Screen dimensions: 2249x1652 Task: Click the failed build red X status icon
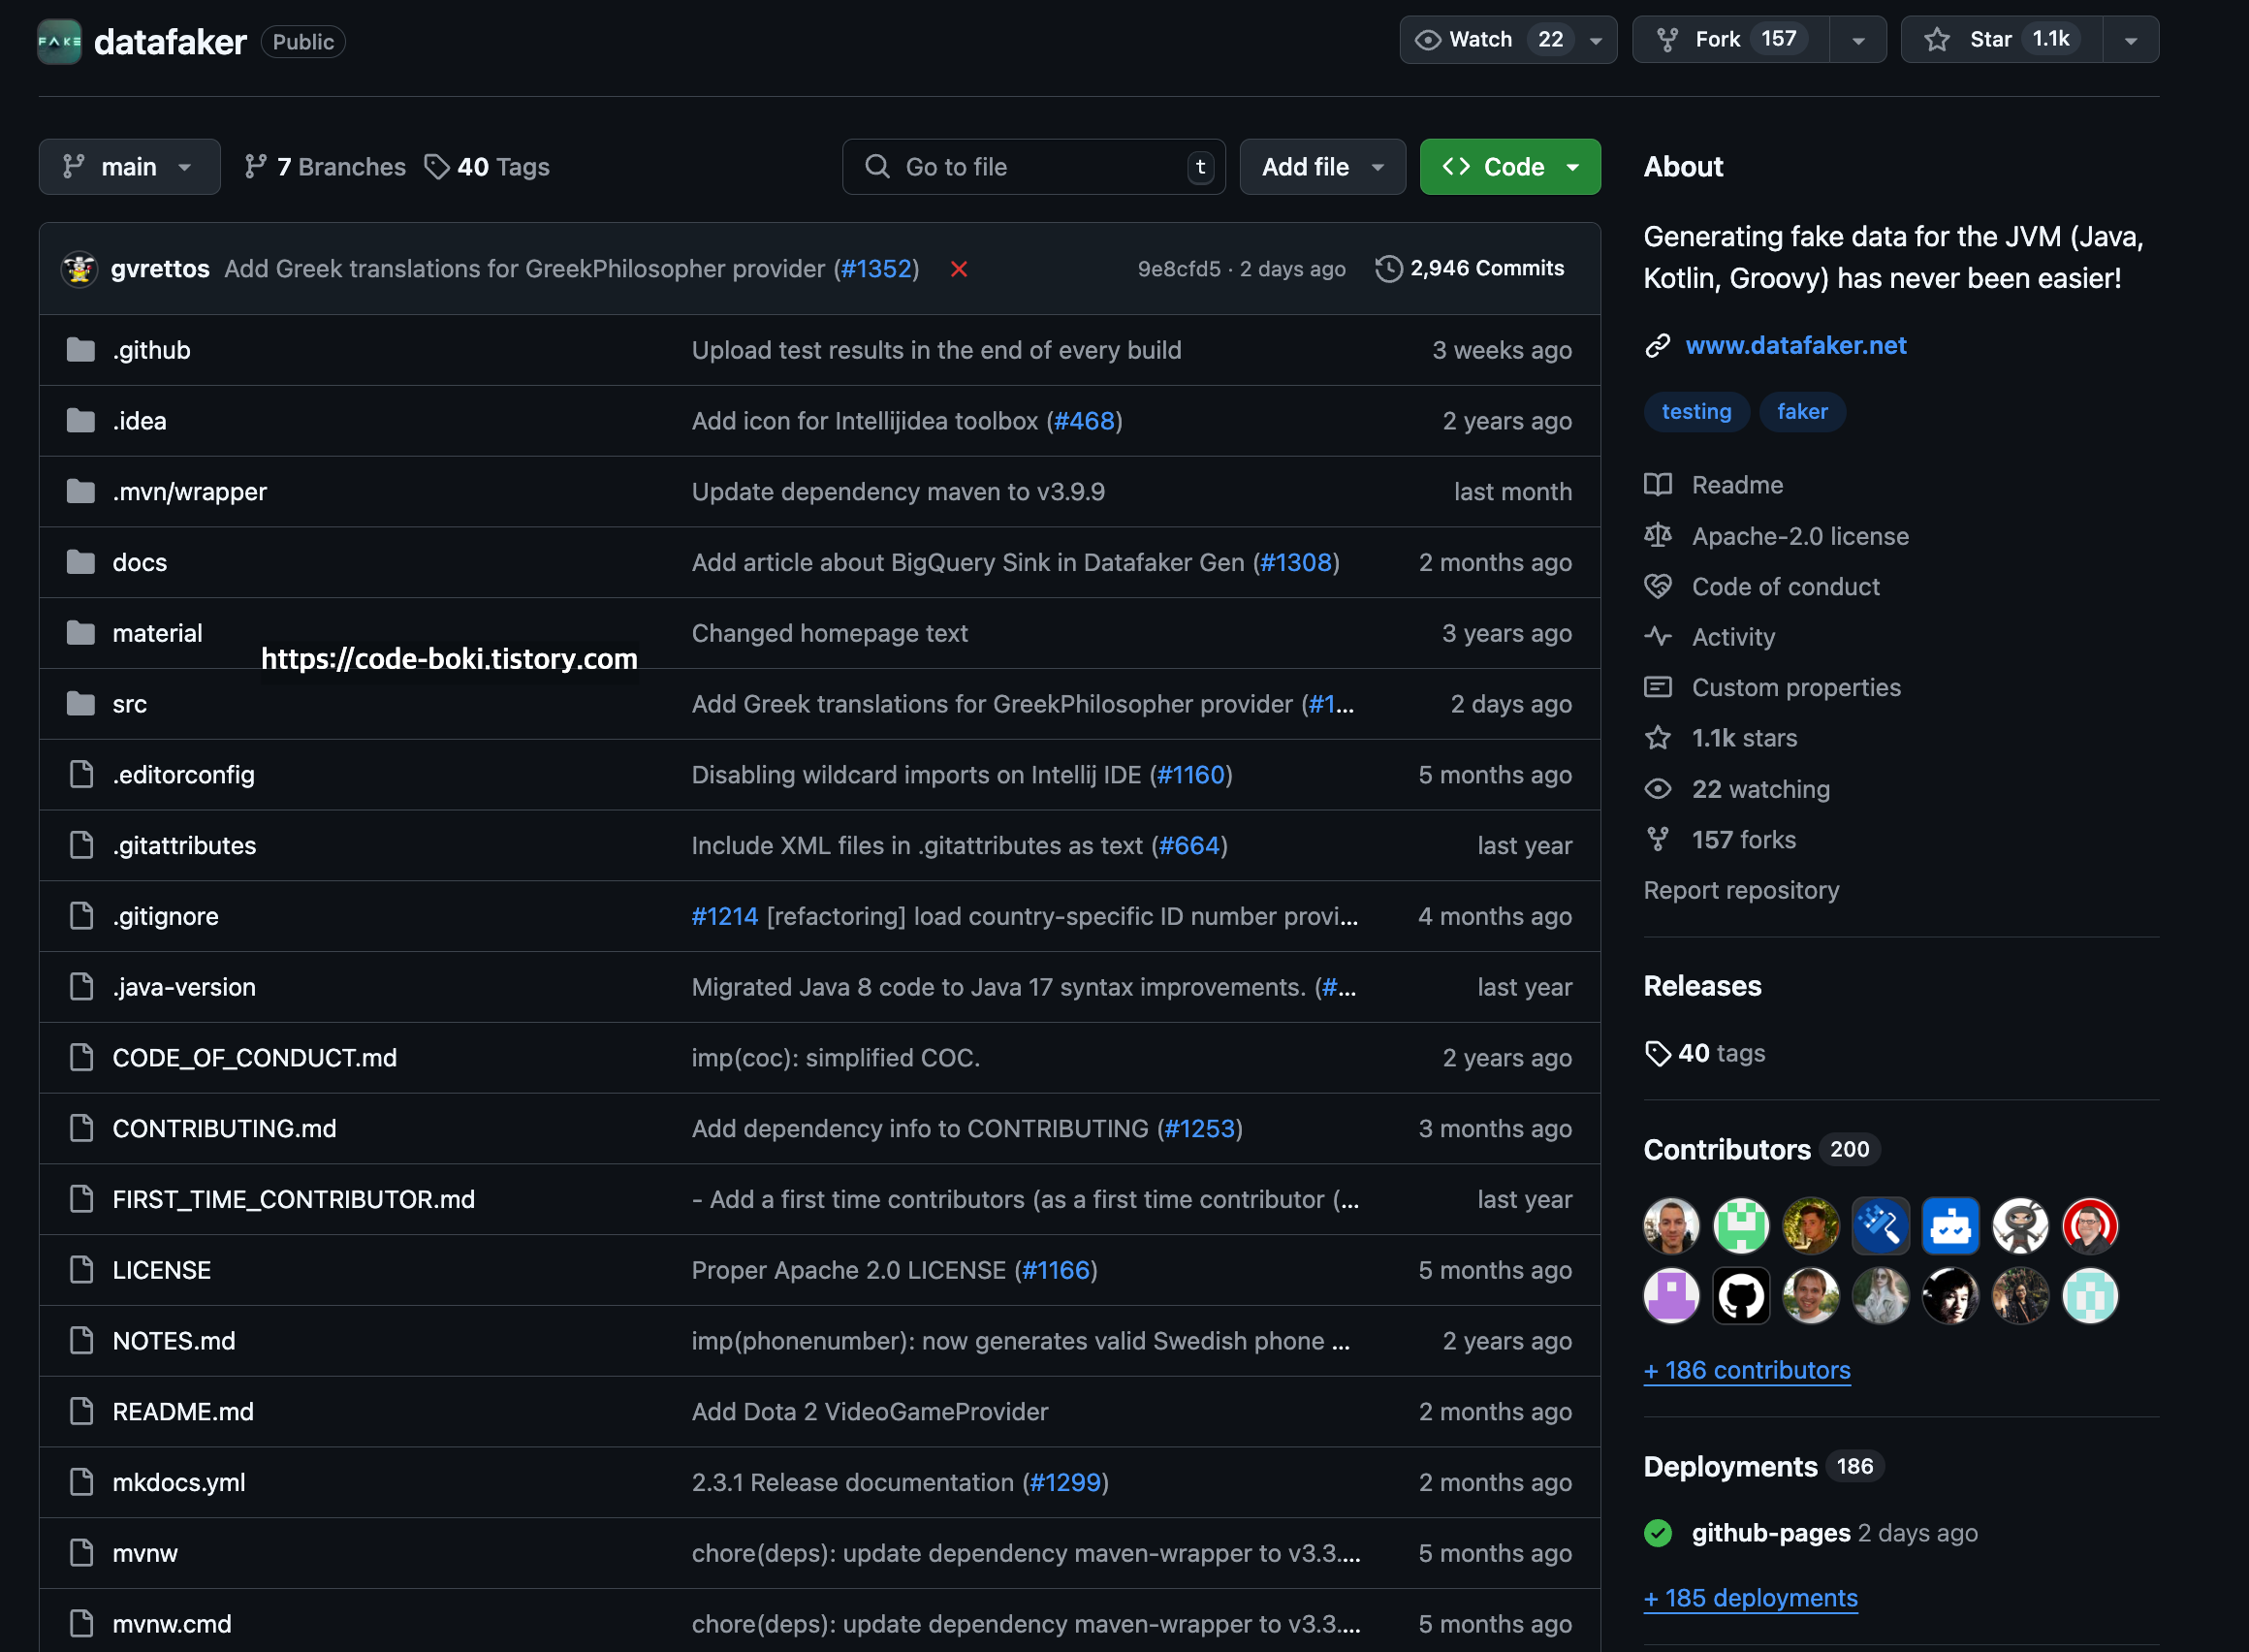point(958,269)
